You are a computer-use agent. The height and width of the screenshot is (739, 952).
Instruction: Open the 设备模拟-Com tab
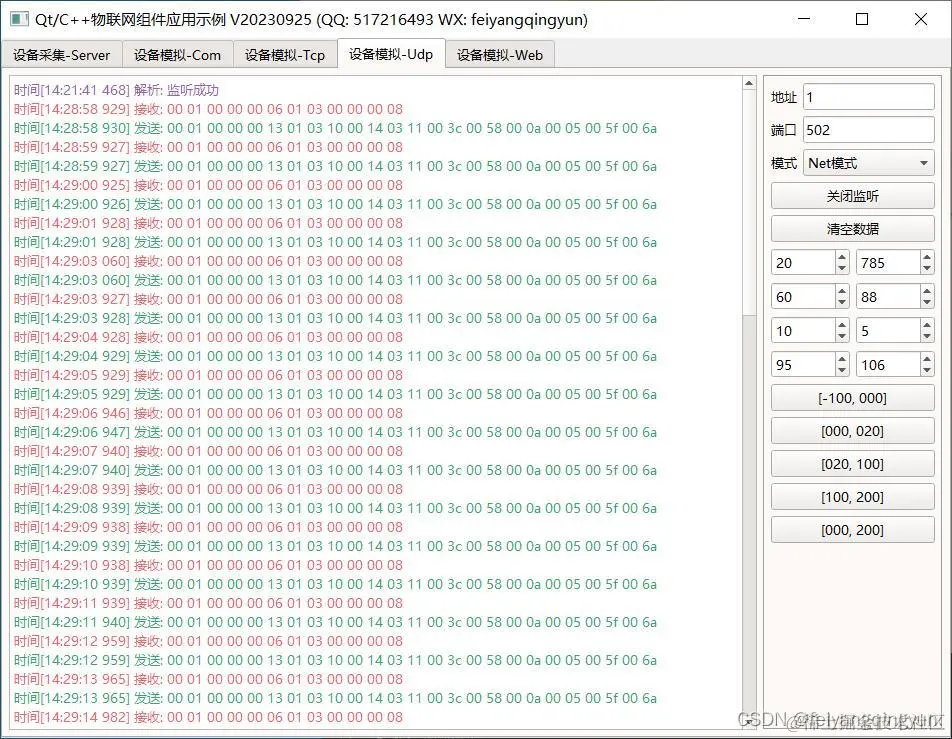click(178, 55)
